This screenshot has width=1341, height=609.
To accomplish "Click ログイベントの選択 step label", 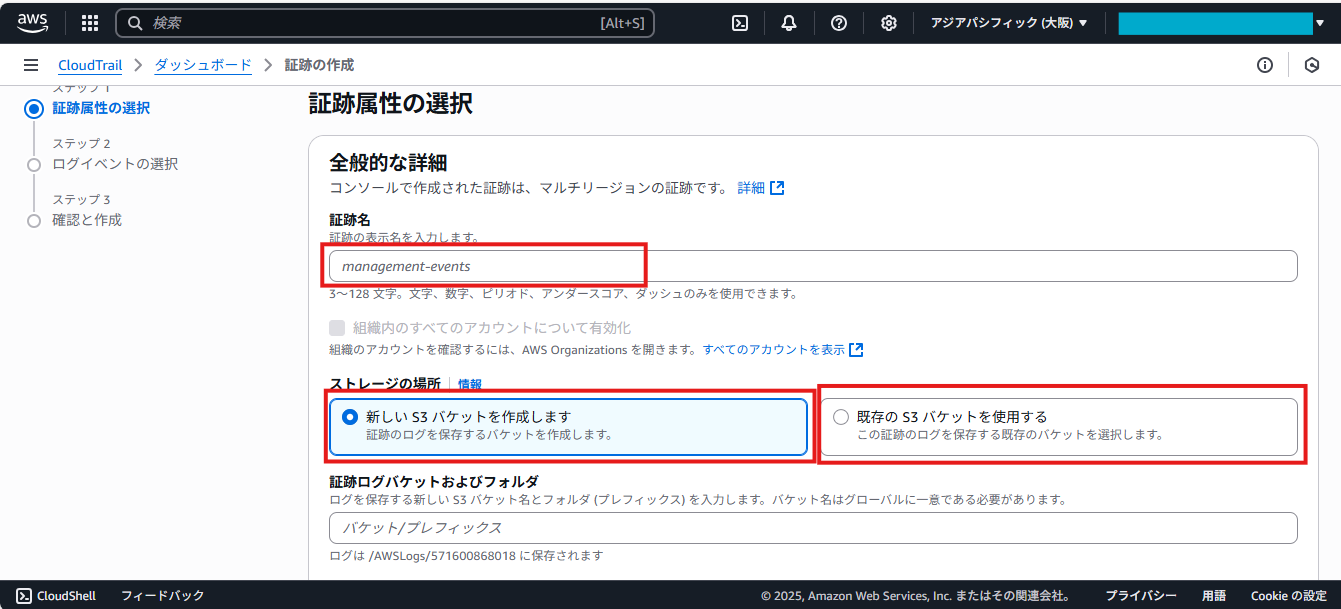I will (115, 164).
